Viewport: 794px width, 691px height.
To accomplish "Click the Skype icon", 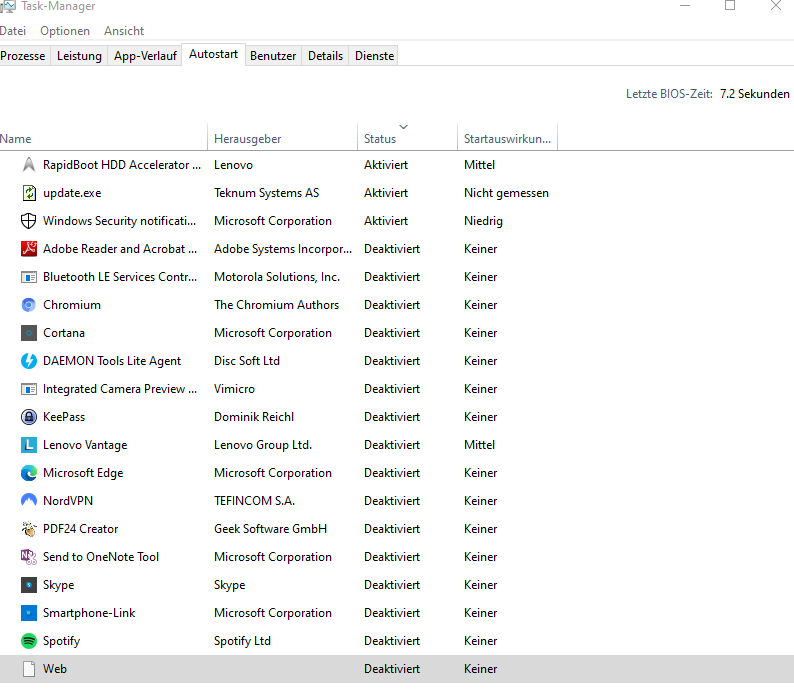I will (29, 585).
